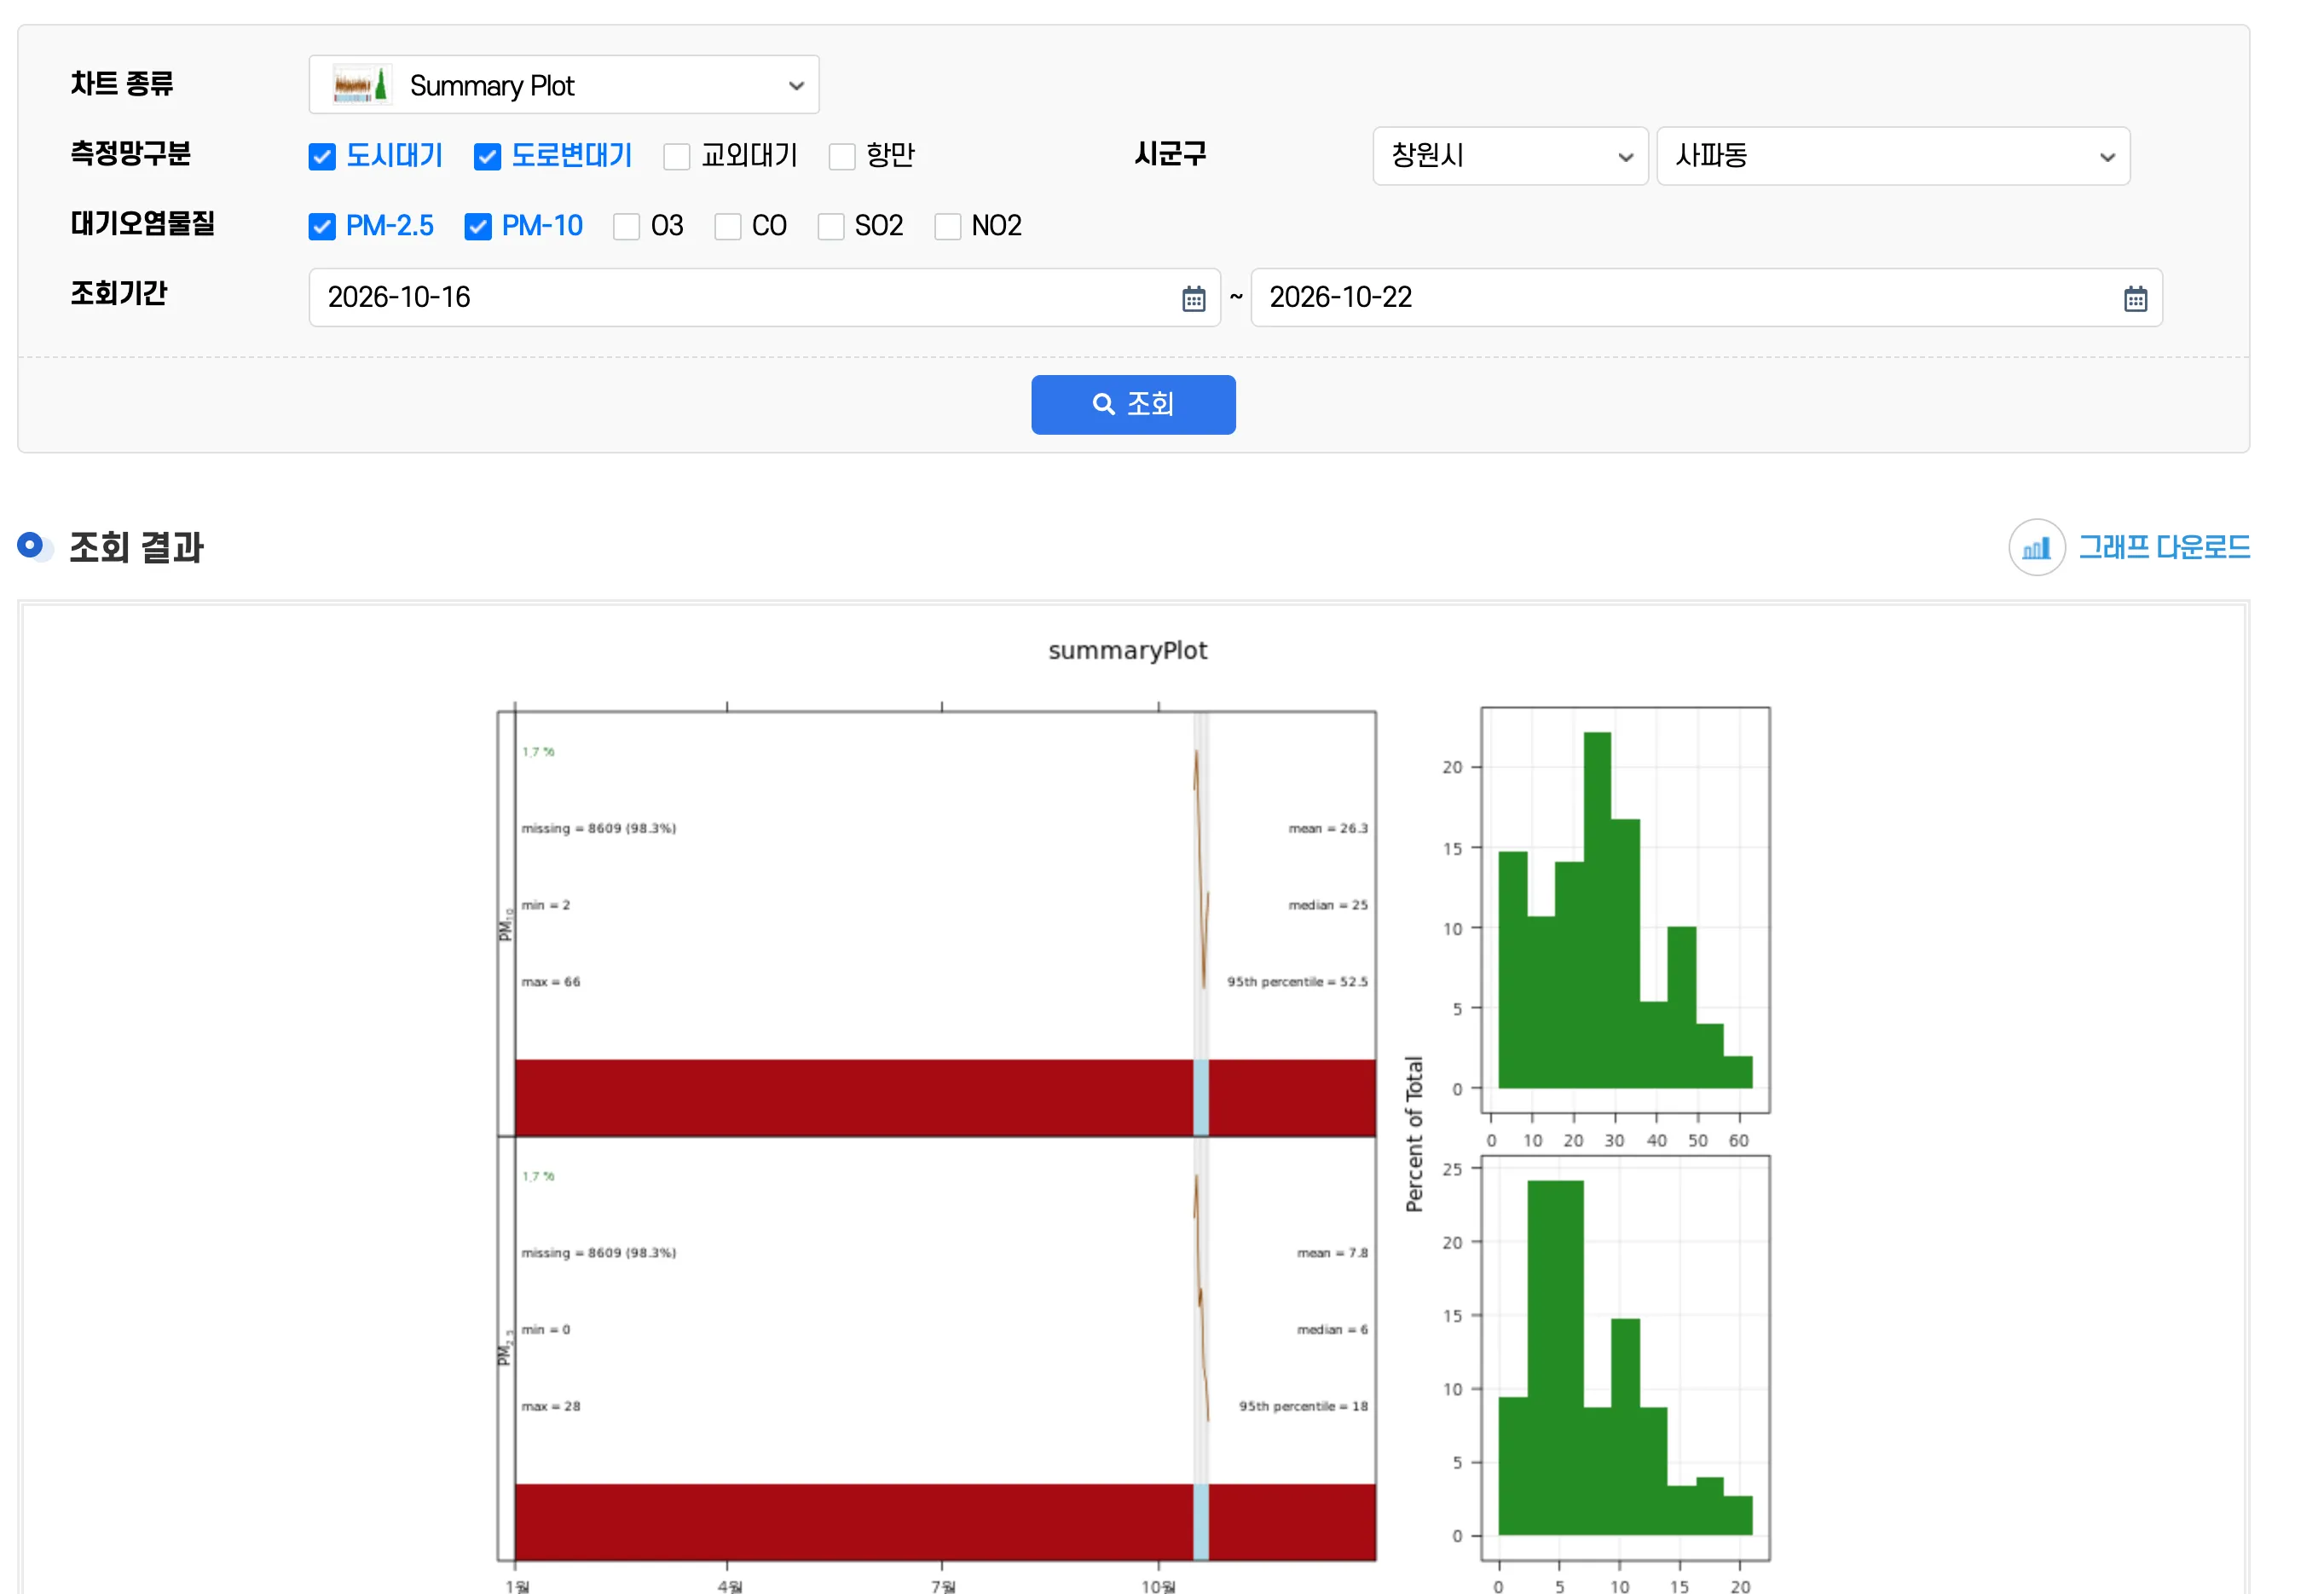Screen dimensions: 2324x1594
Task: Uncheck the PM-2.5 pollutant checkbox
Action: (322, 227)
